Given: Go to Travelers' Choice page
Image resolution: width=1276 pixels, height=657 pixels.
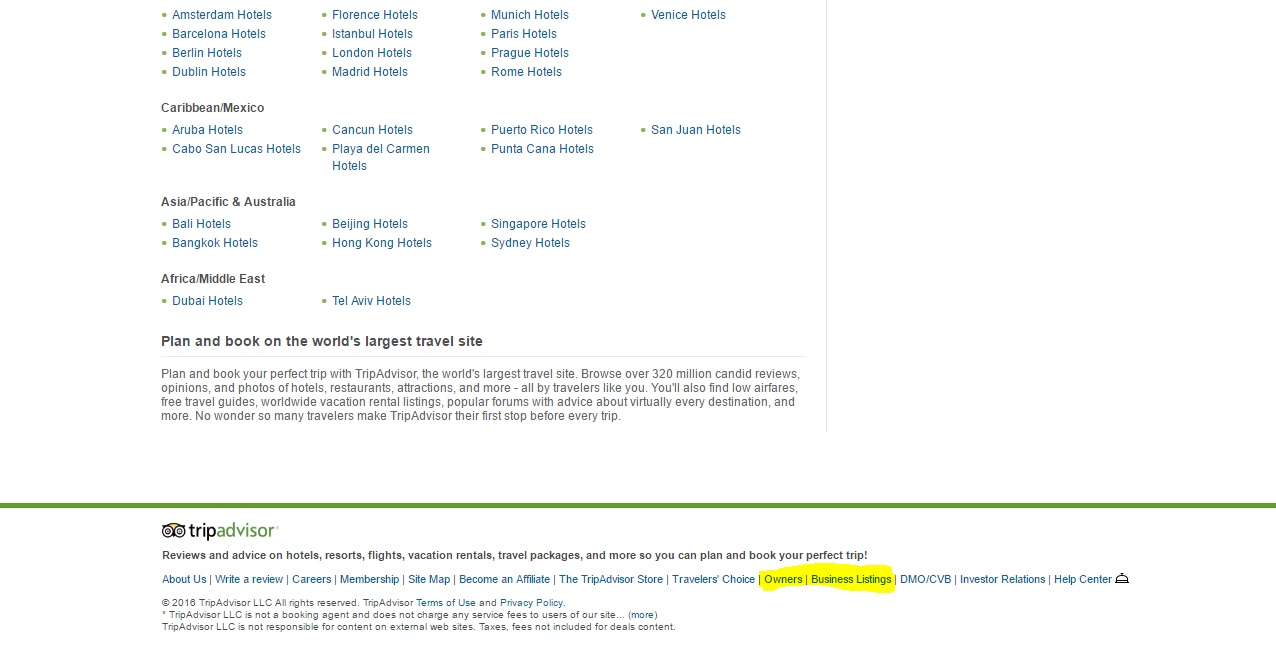Looking at the screenshot, I should click(x=713, y=580).
